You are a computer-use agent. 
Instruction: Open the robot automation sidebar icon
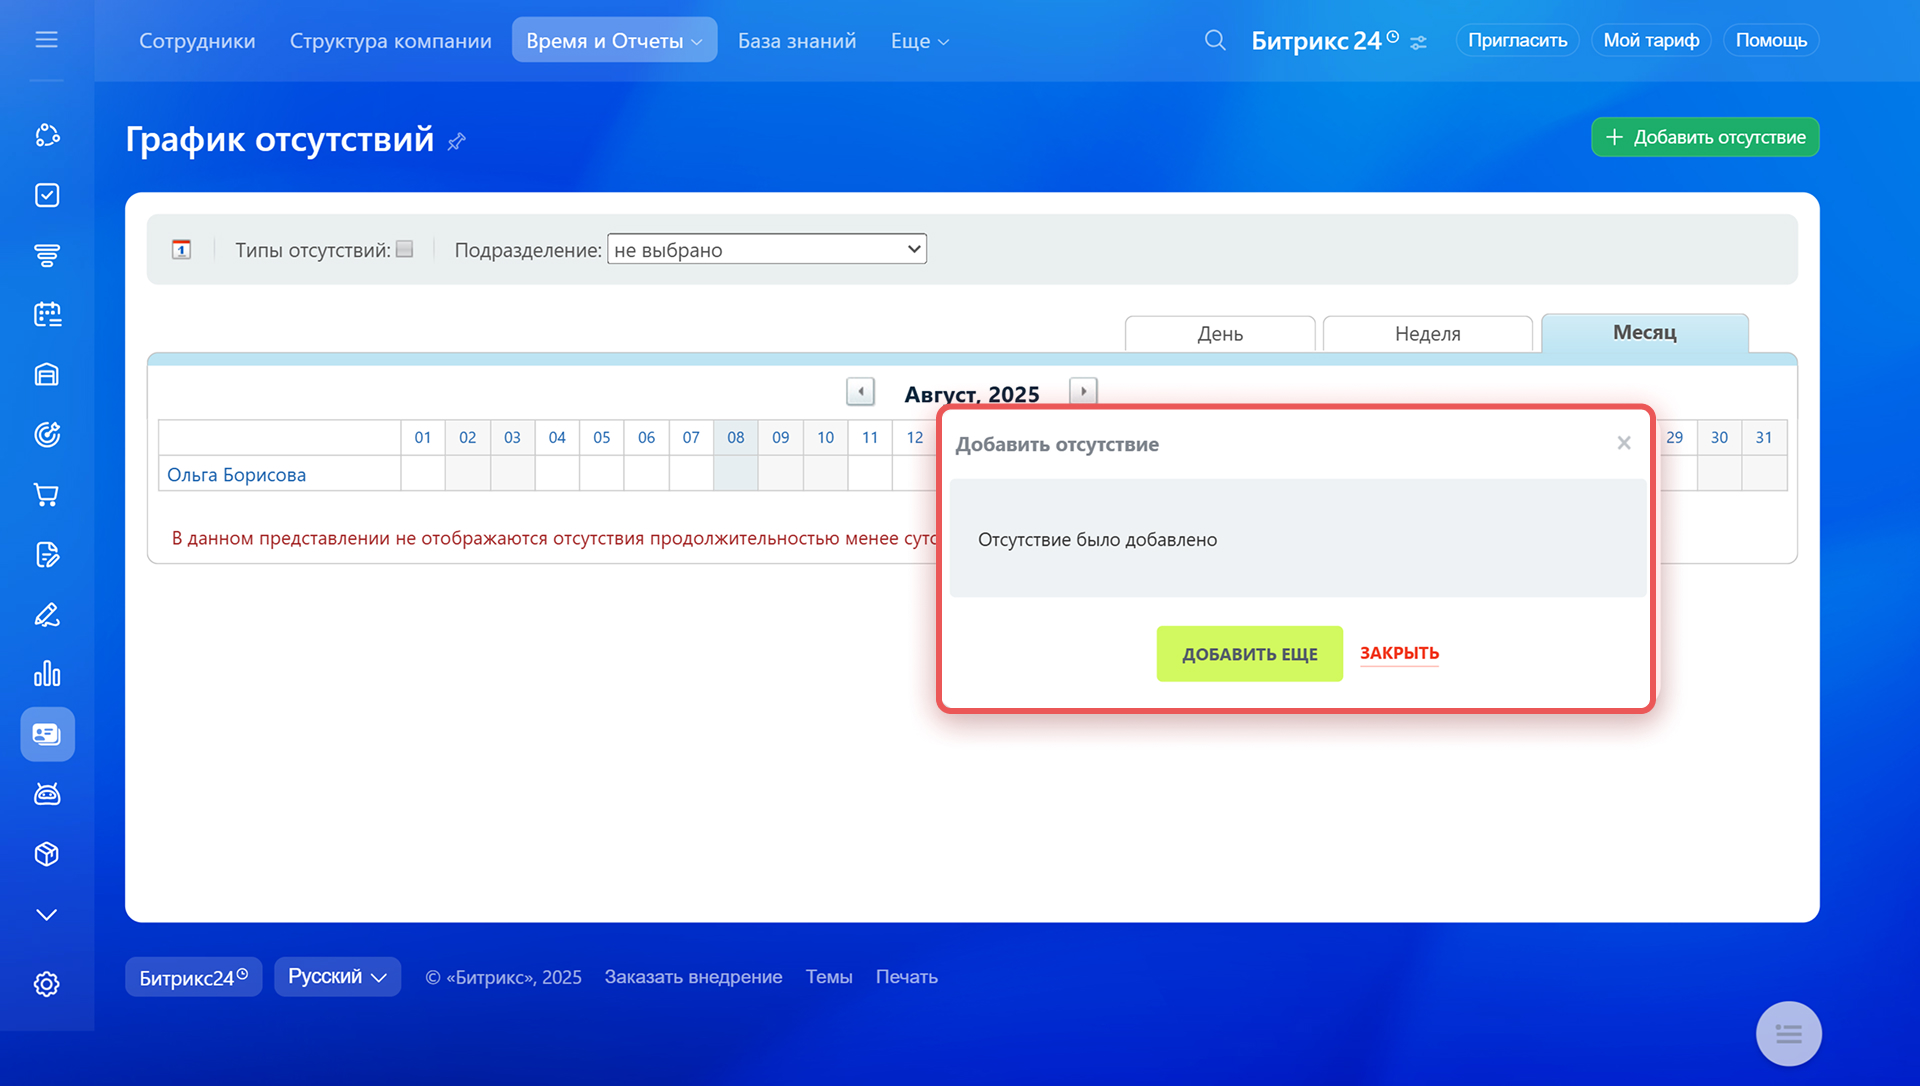click(47, 794)
